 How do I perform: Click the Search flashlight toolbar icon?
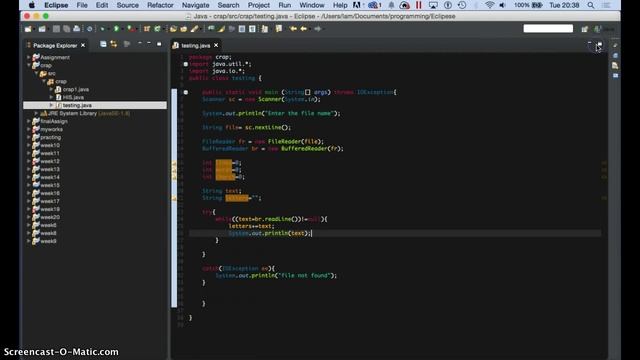194,29
